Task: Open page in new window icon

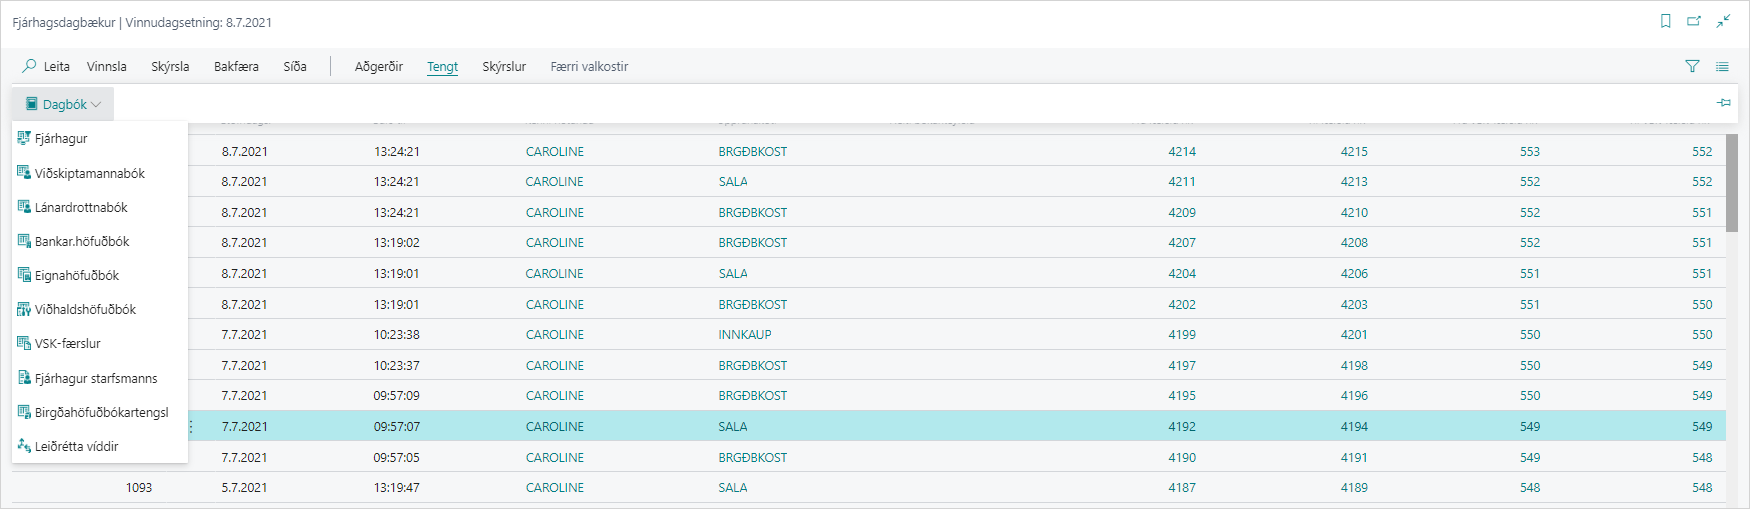Action: point(1694,21)
